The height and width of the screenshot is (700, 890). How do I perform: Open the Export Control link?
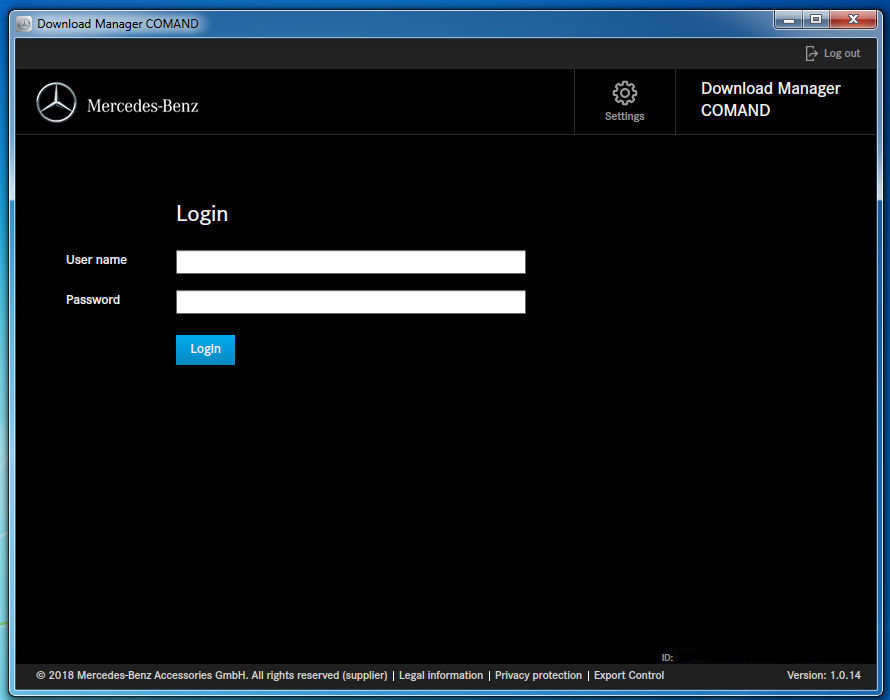(629, 675)
